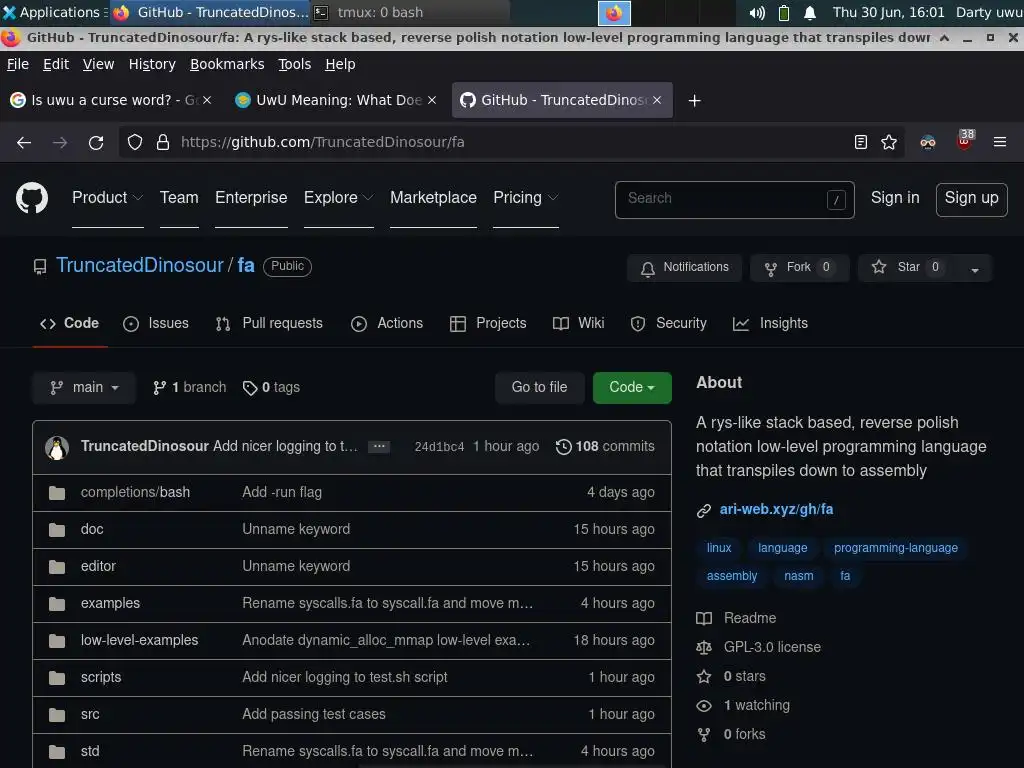Image resolution: width=1024 pixels, height=768 pixels.
Task: Click the glasses-face extension icon in toolbar
Action: point(928,142)
